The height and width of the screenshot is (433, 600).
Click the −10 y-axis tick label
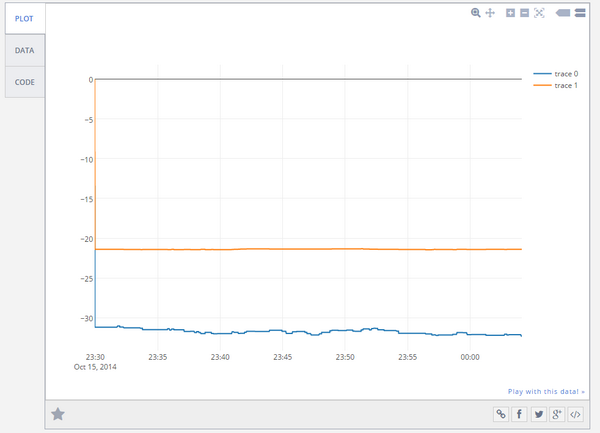pos(87,160)
